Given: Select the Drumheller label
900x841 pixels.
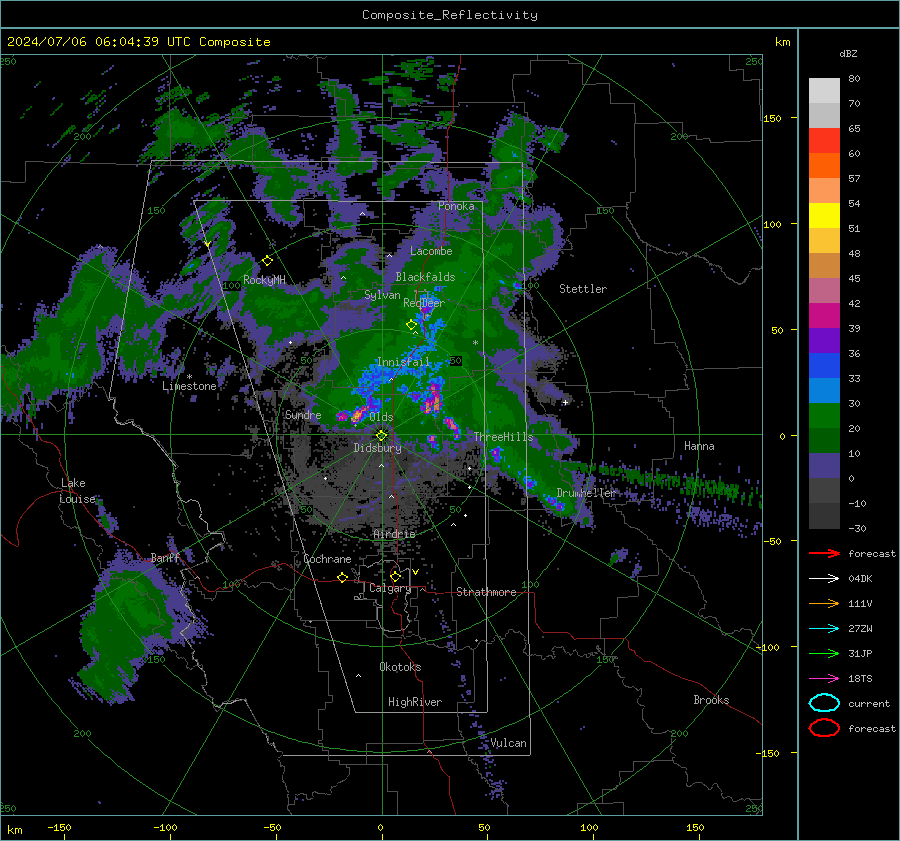Looking at the screenshot, I should point(586,493).
